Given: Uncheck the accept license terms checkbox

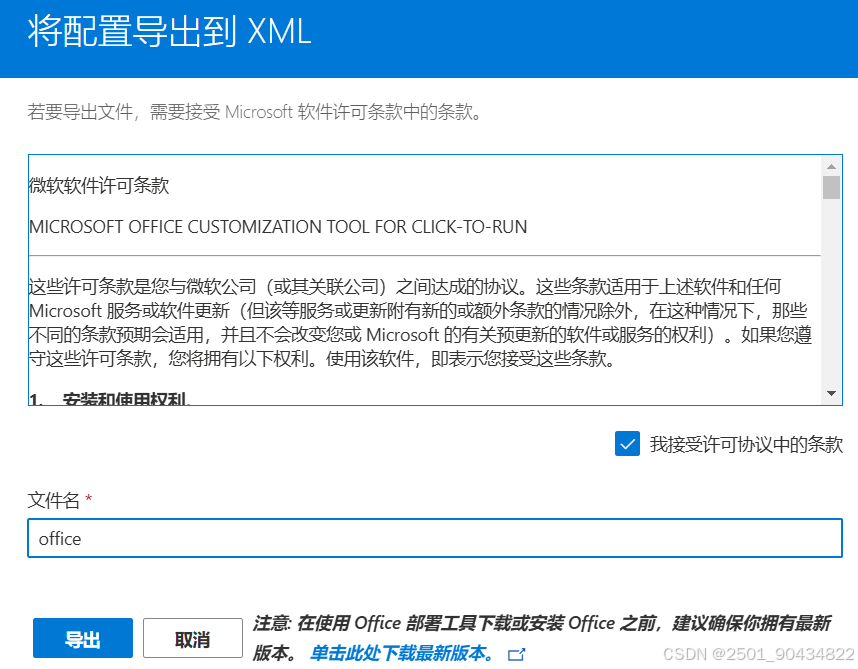Looking at the screenshot, I should coord(627,443).
